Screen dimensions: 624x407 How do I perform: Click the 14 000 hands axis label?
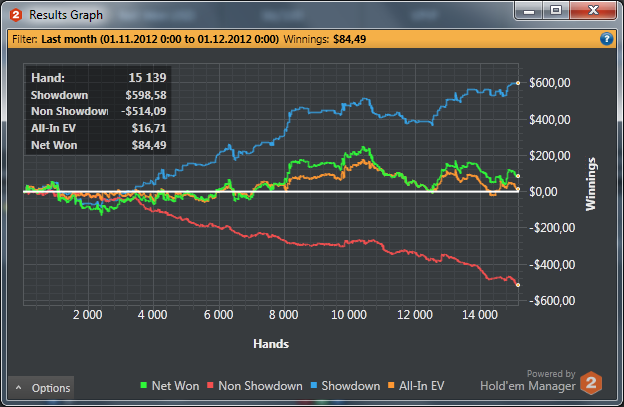click(480, 315)
